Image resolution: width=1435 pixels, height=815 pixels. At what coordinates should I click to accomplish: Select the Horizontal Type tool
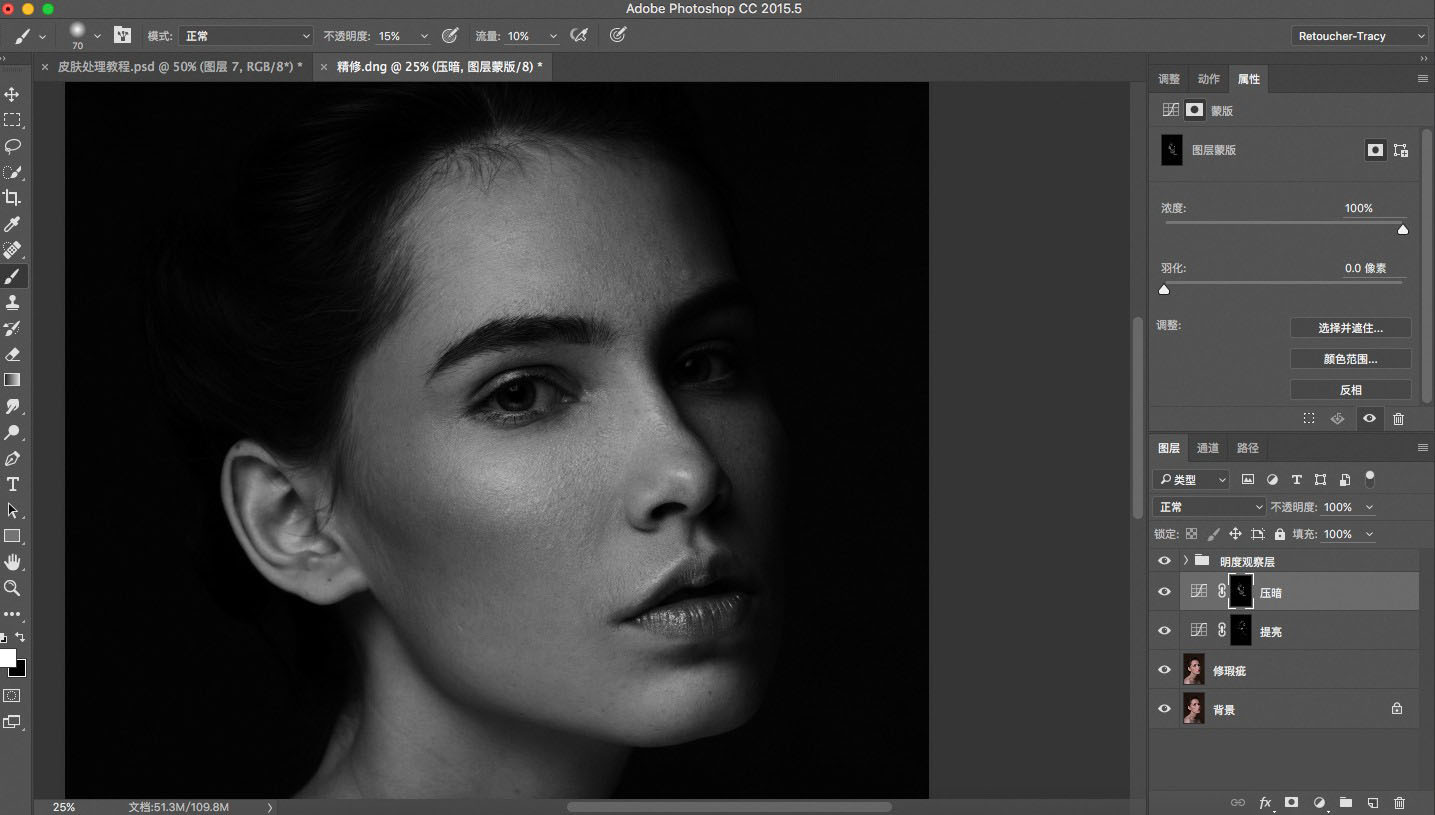(12, 484)
